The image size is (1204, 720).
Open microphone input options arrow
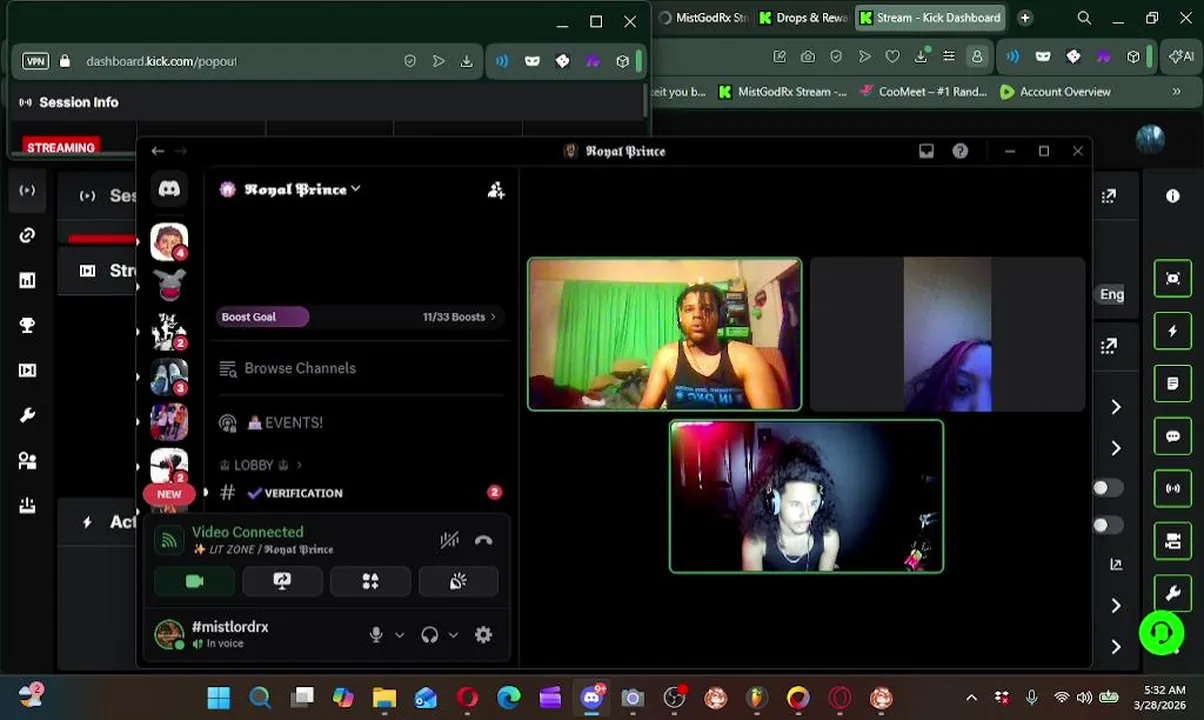pos(399,635)
